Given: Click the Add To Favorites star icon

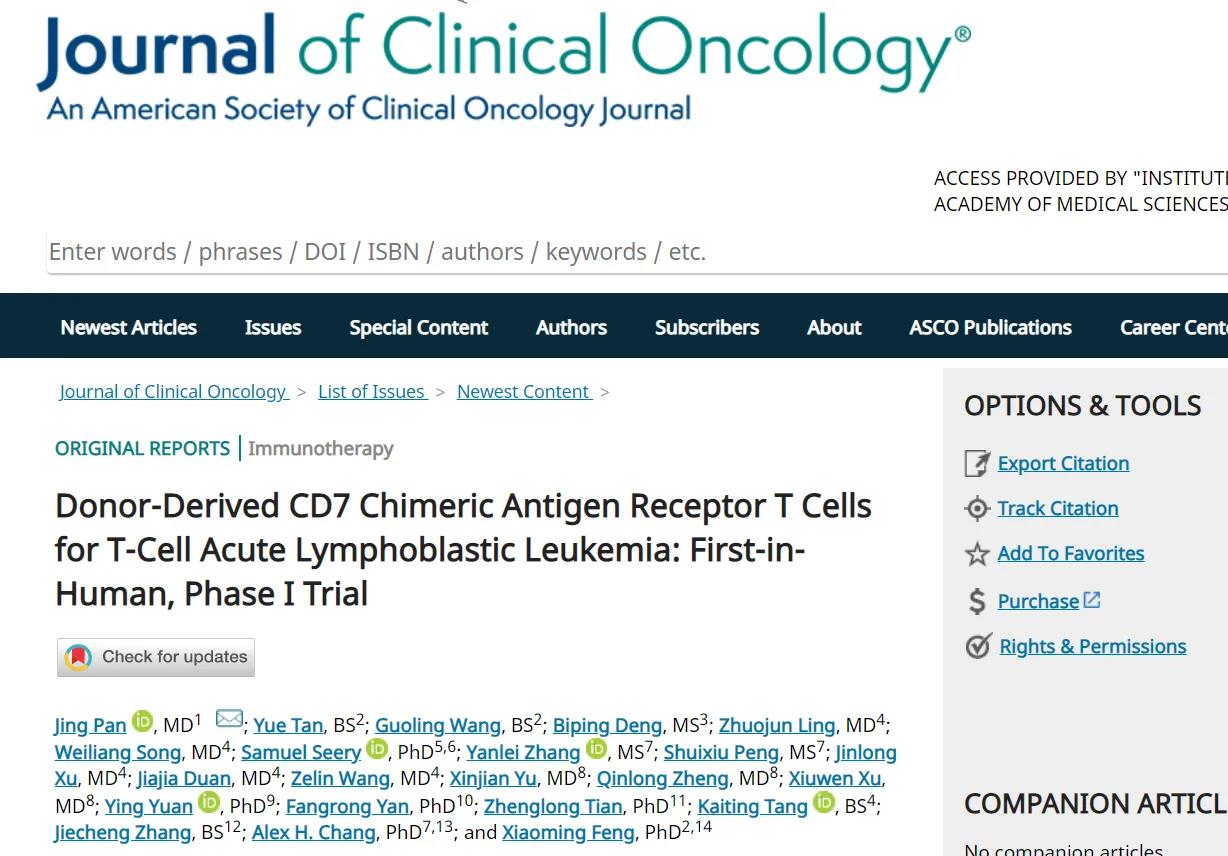Looking at the screenshot, I should (x=977, y=554).
